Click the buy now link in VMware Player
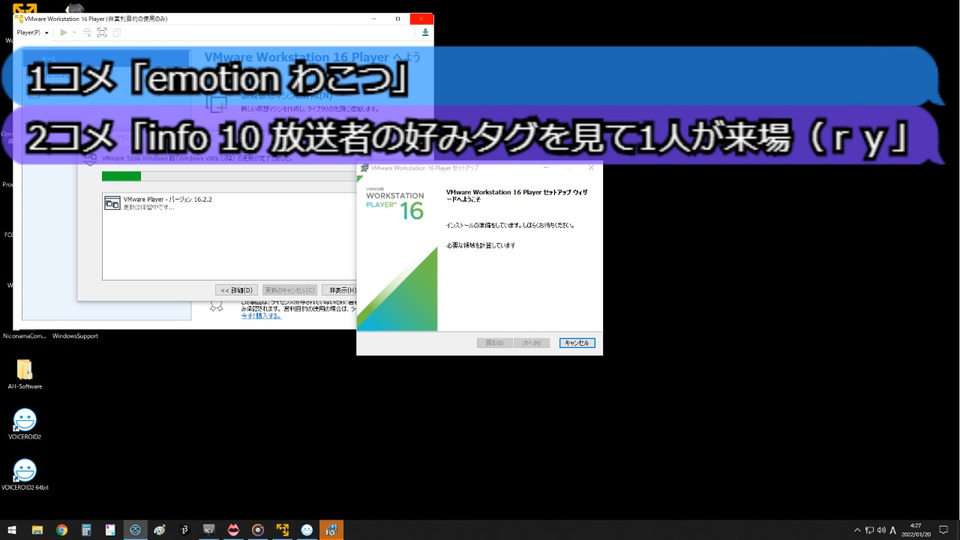The width and height of the screenshot is (960, 540). 261,316
